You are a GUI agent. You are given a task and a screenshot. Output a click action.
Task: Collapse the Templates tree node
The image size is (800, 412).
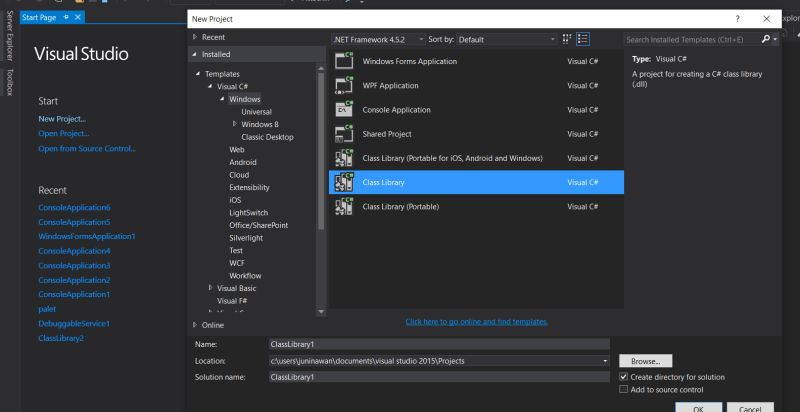click(x=198, y=74)
